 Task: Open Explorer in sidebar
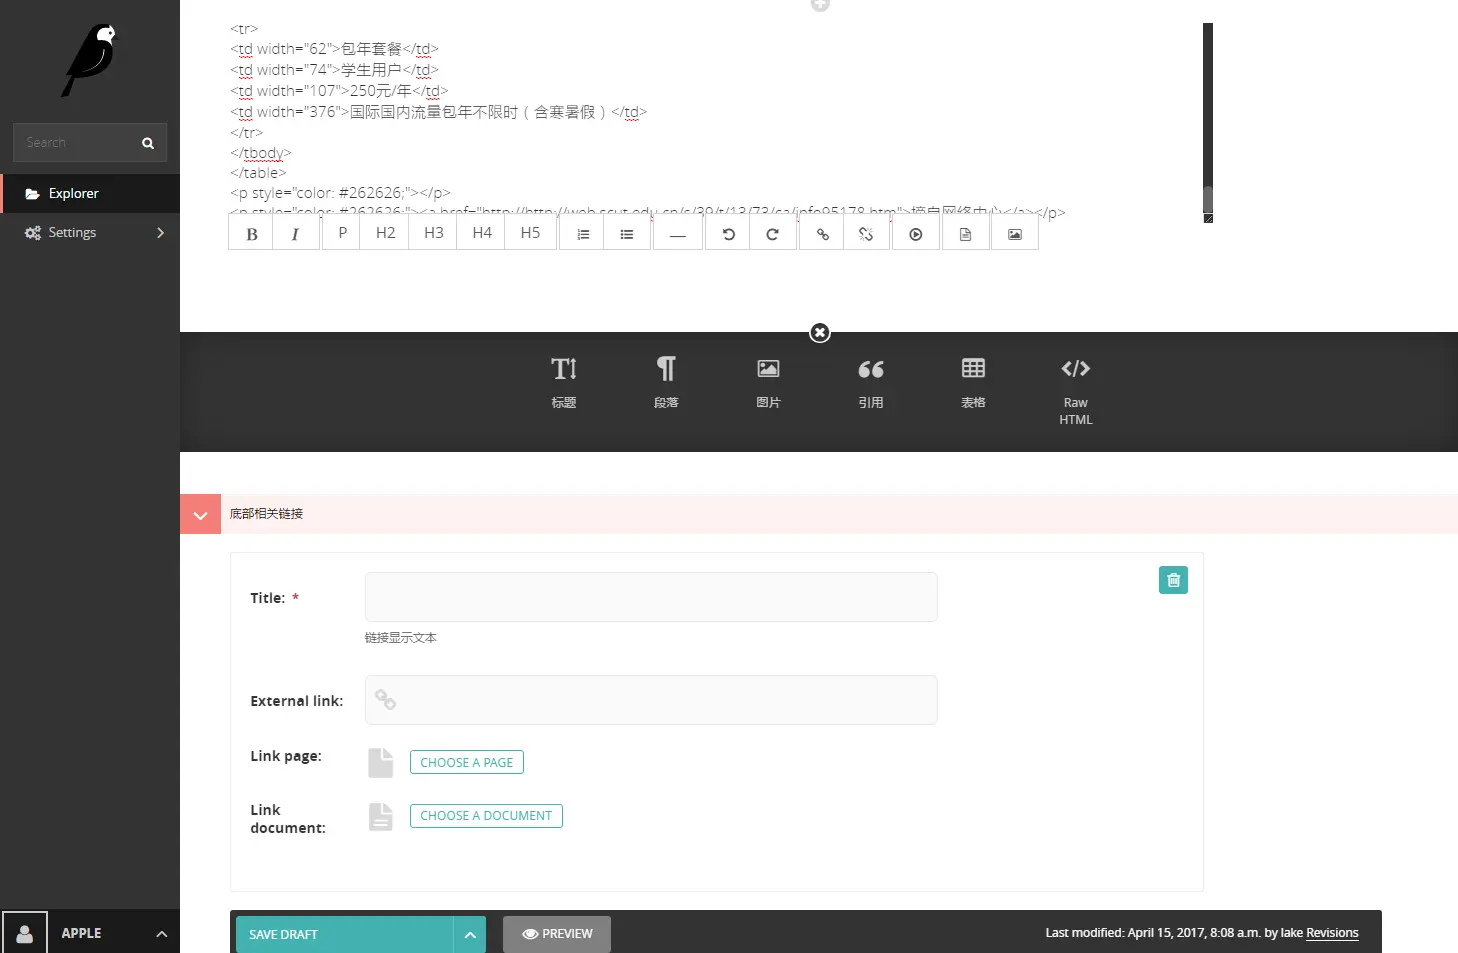click(90, 193)
